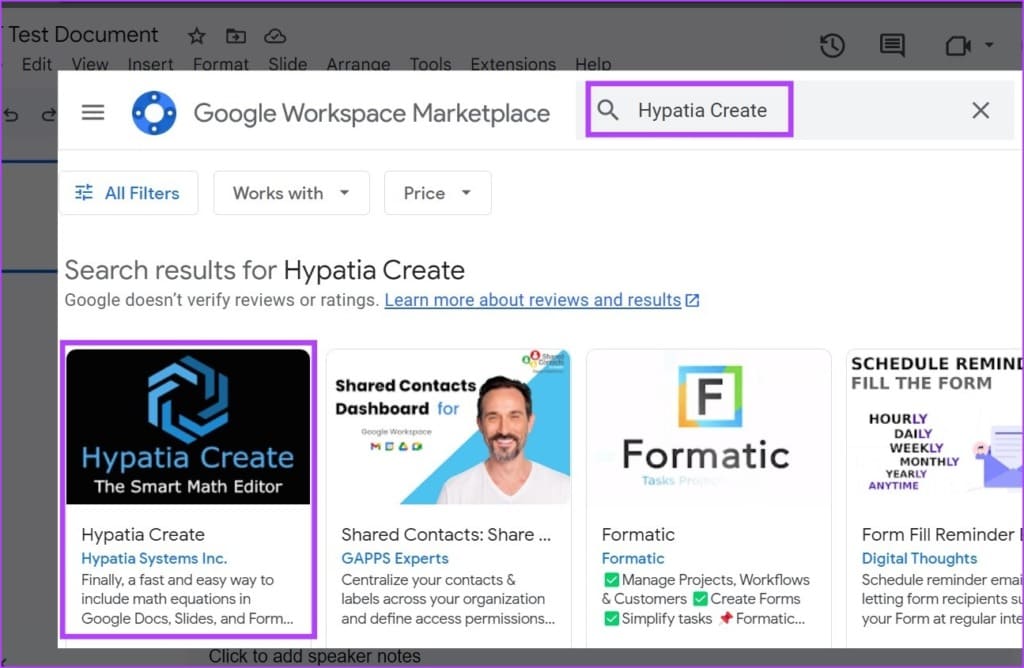Open dropdown arrow beside camera icon

(989, 45)
